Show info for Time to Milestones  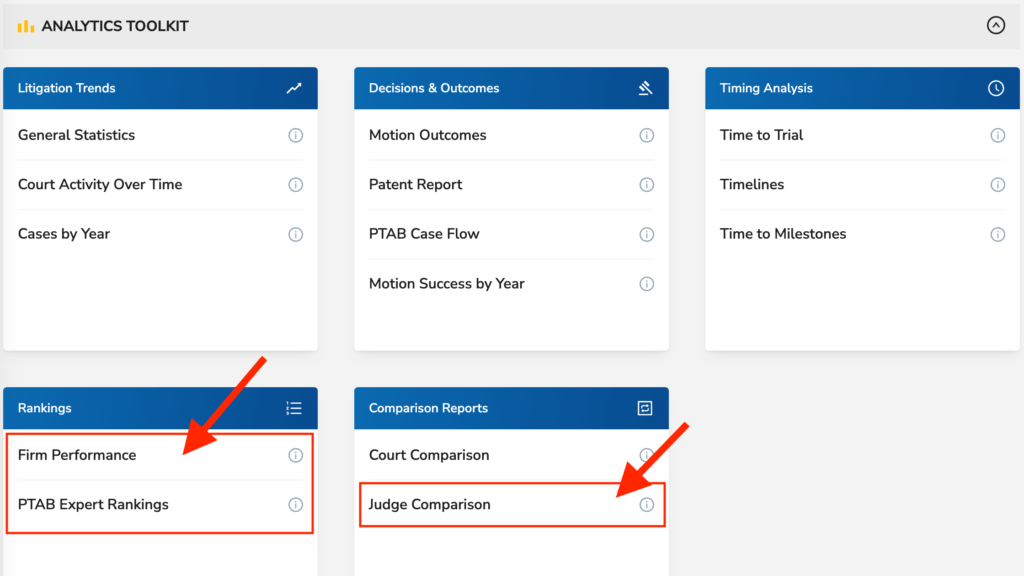pos(997,234)
